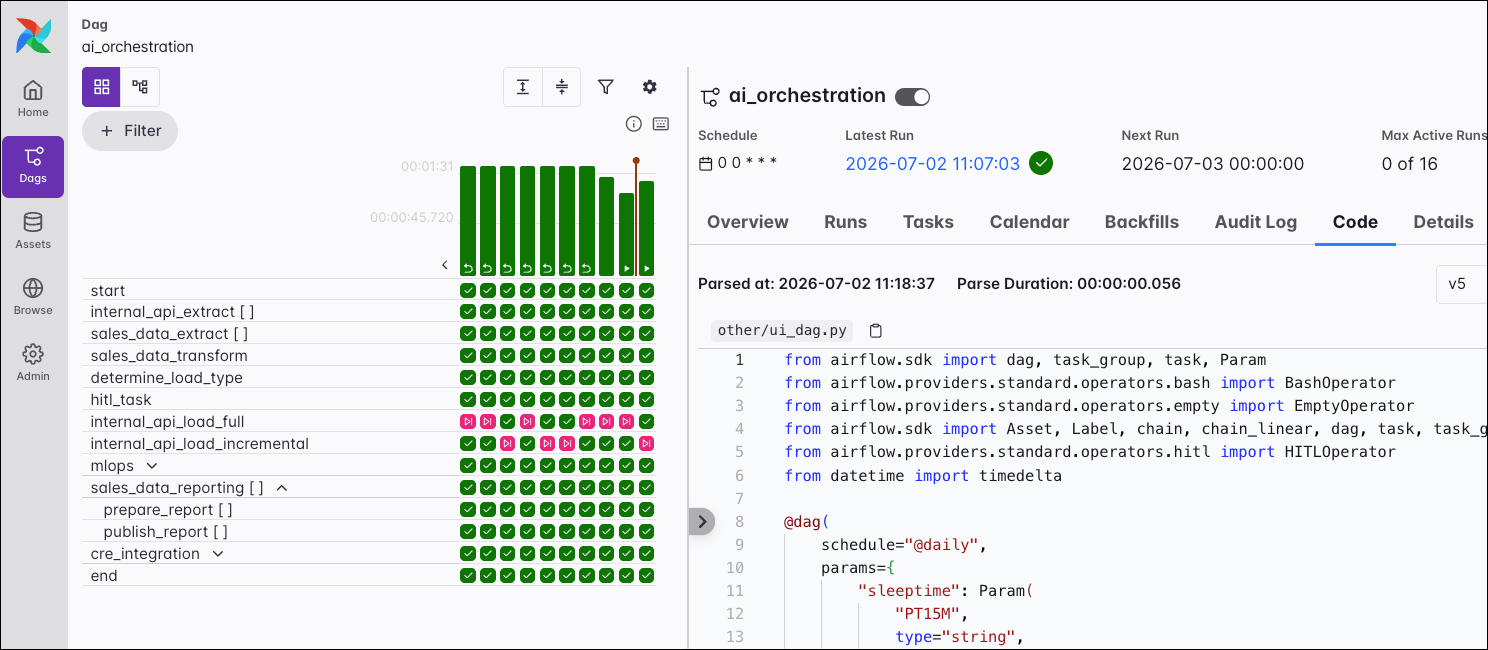Click the Airflow pinwheel logo

[33, 35]
